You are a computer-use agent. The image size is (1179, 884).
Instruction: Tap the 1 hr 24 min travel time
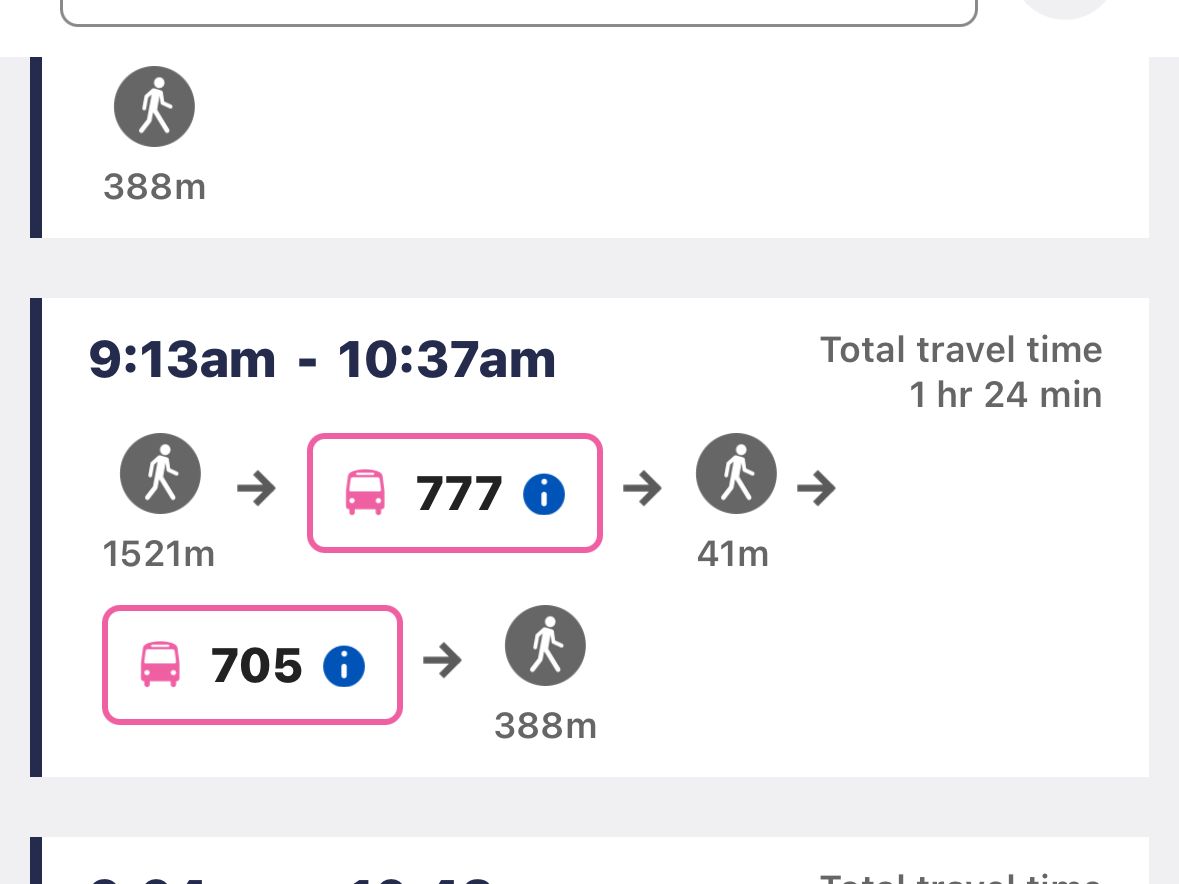[x=1005, y=395]
